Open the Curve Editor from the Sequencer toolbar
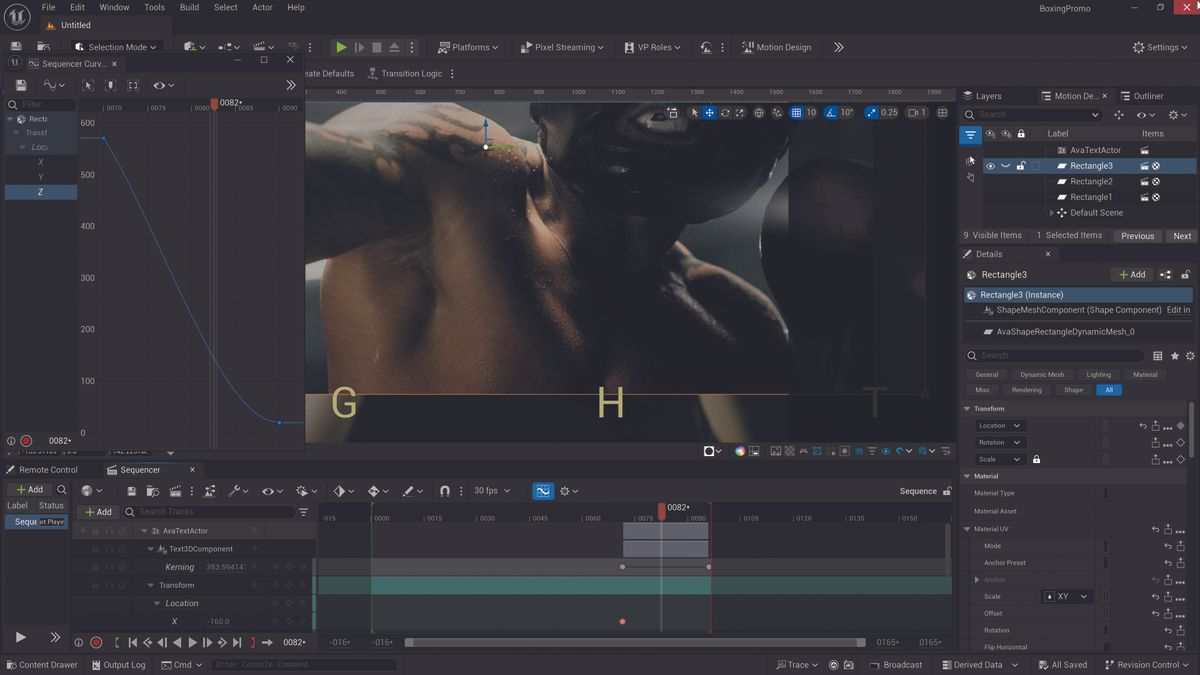 click(x=543, y=490)
